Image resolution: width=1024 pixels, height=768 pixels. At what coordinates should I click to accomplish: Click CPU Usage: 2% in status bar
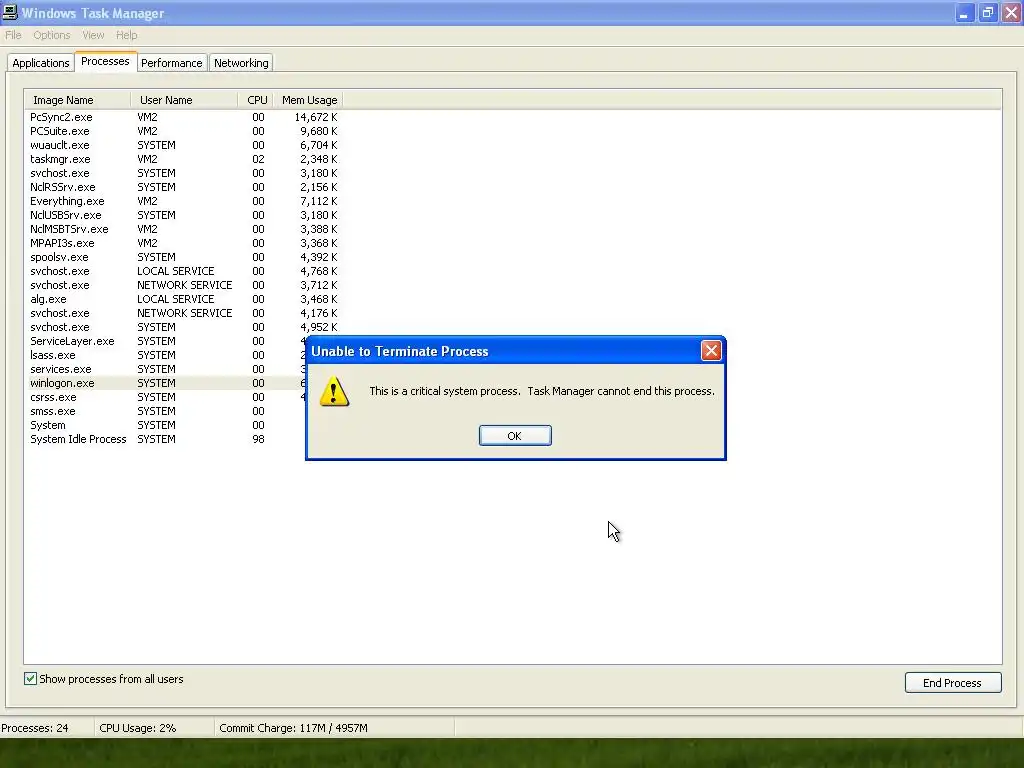click(138, 728)
